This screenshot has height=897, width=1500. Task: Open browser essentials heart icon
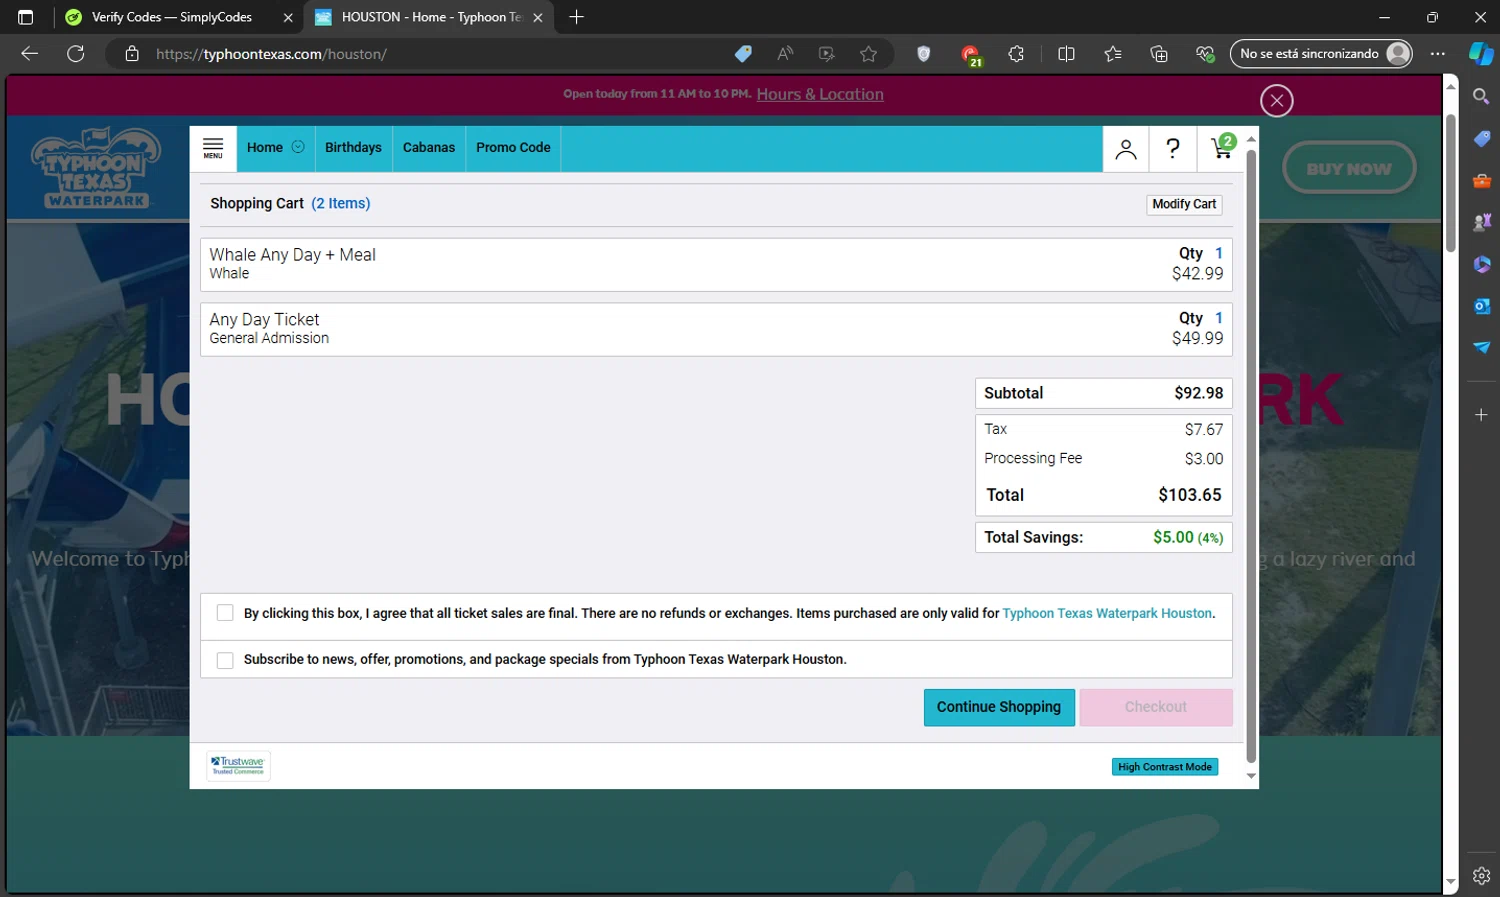(1205, 54)
